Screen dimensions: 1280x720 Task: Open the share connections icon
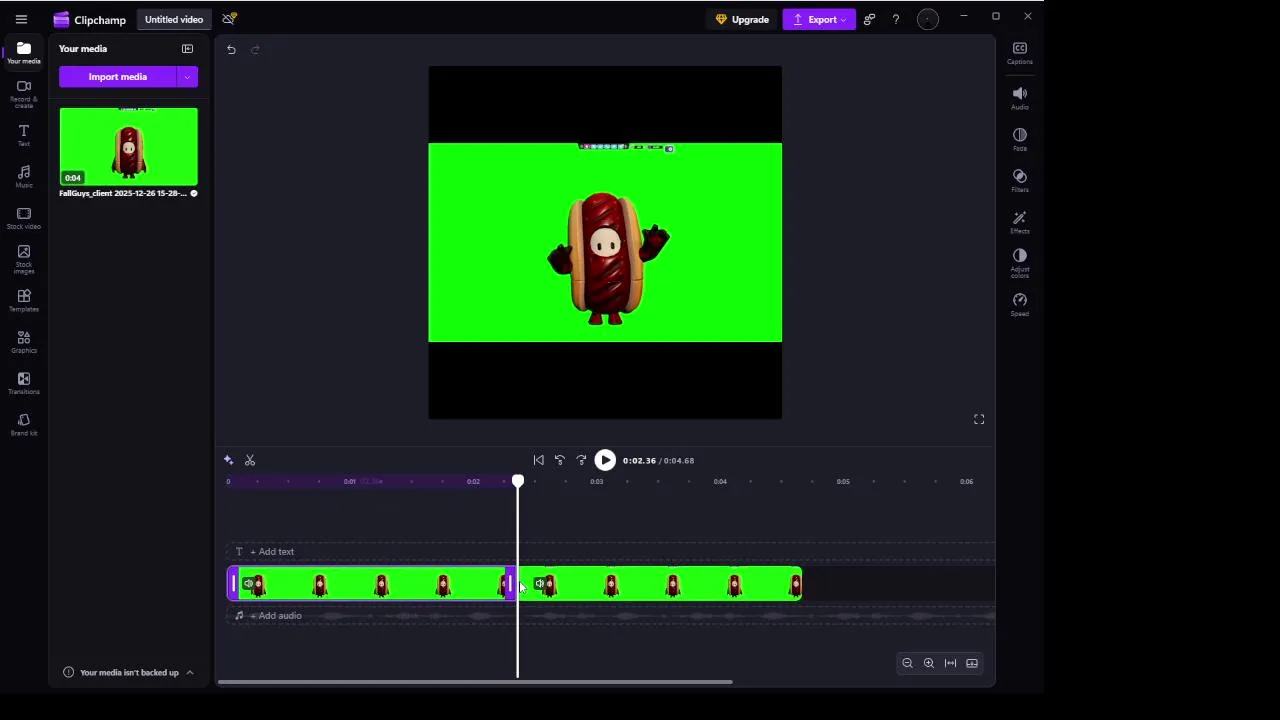[x=869, y=19]
